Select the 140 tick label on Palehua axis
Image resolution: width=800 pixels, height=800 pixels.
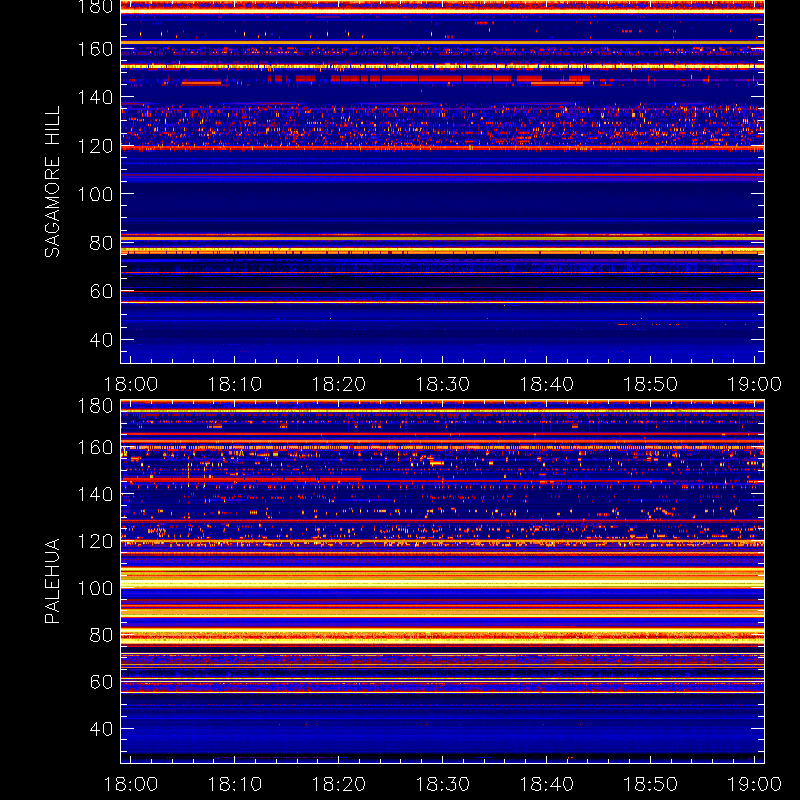(95, 494)
